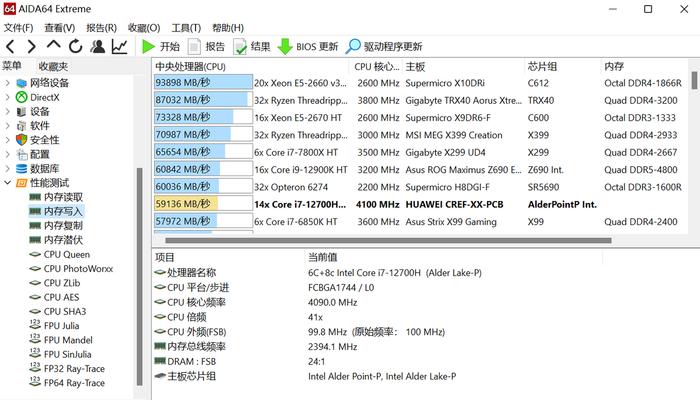Click the DirectX Xbox icon
The image size is (700, 400).
coord(21,97)
